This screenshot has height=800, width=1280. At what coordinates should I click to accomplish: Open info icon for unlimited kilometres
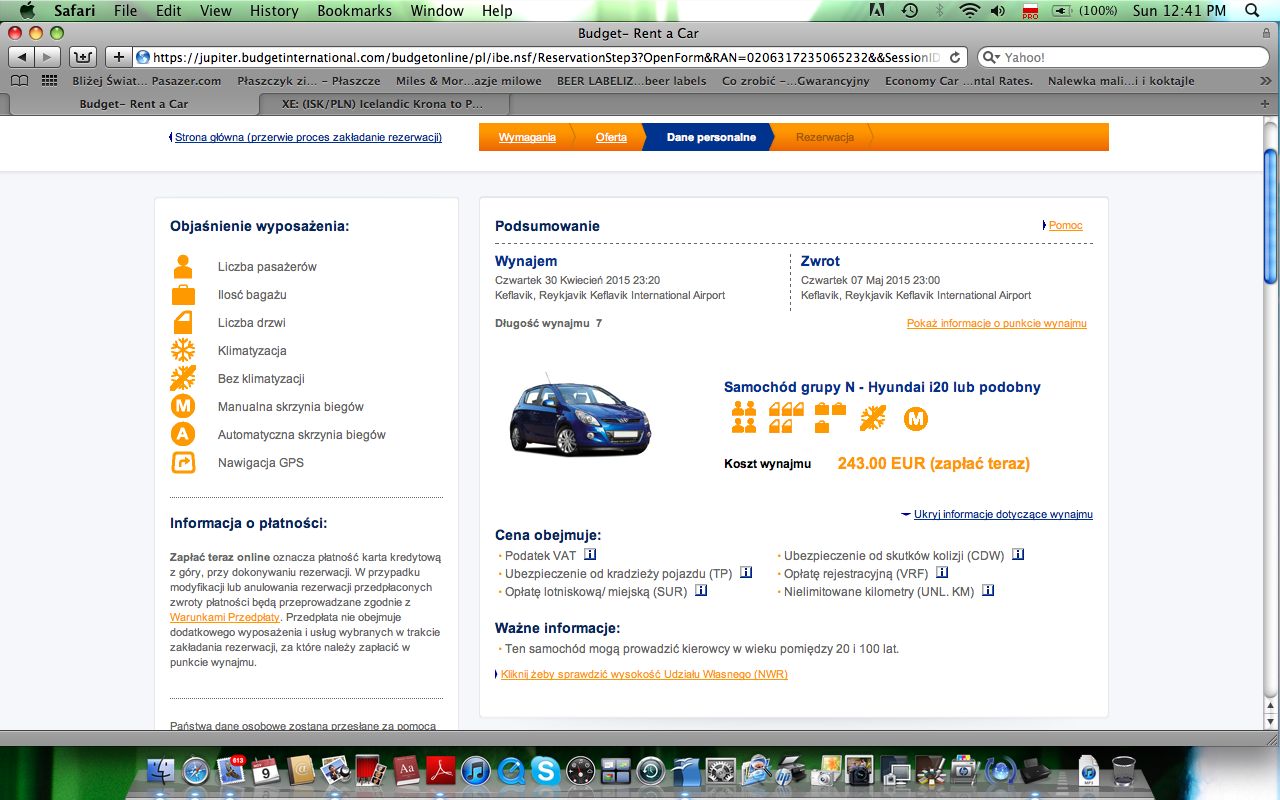pos(988,590)
